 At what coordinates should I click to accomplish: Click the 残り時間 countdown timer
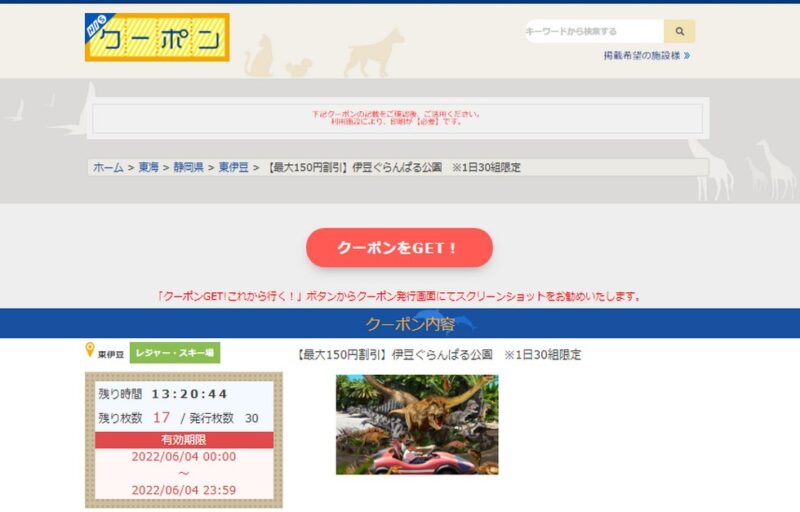coord(189,394)
